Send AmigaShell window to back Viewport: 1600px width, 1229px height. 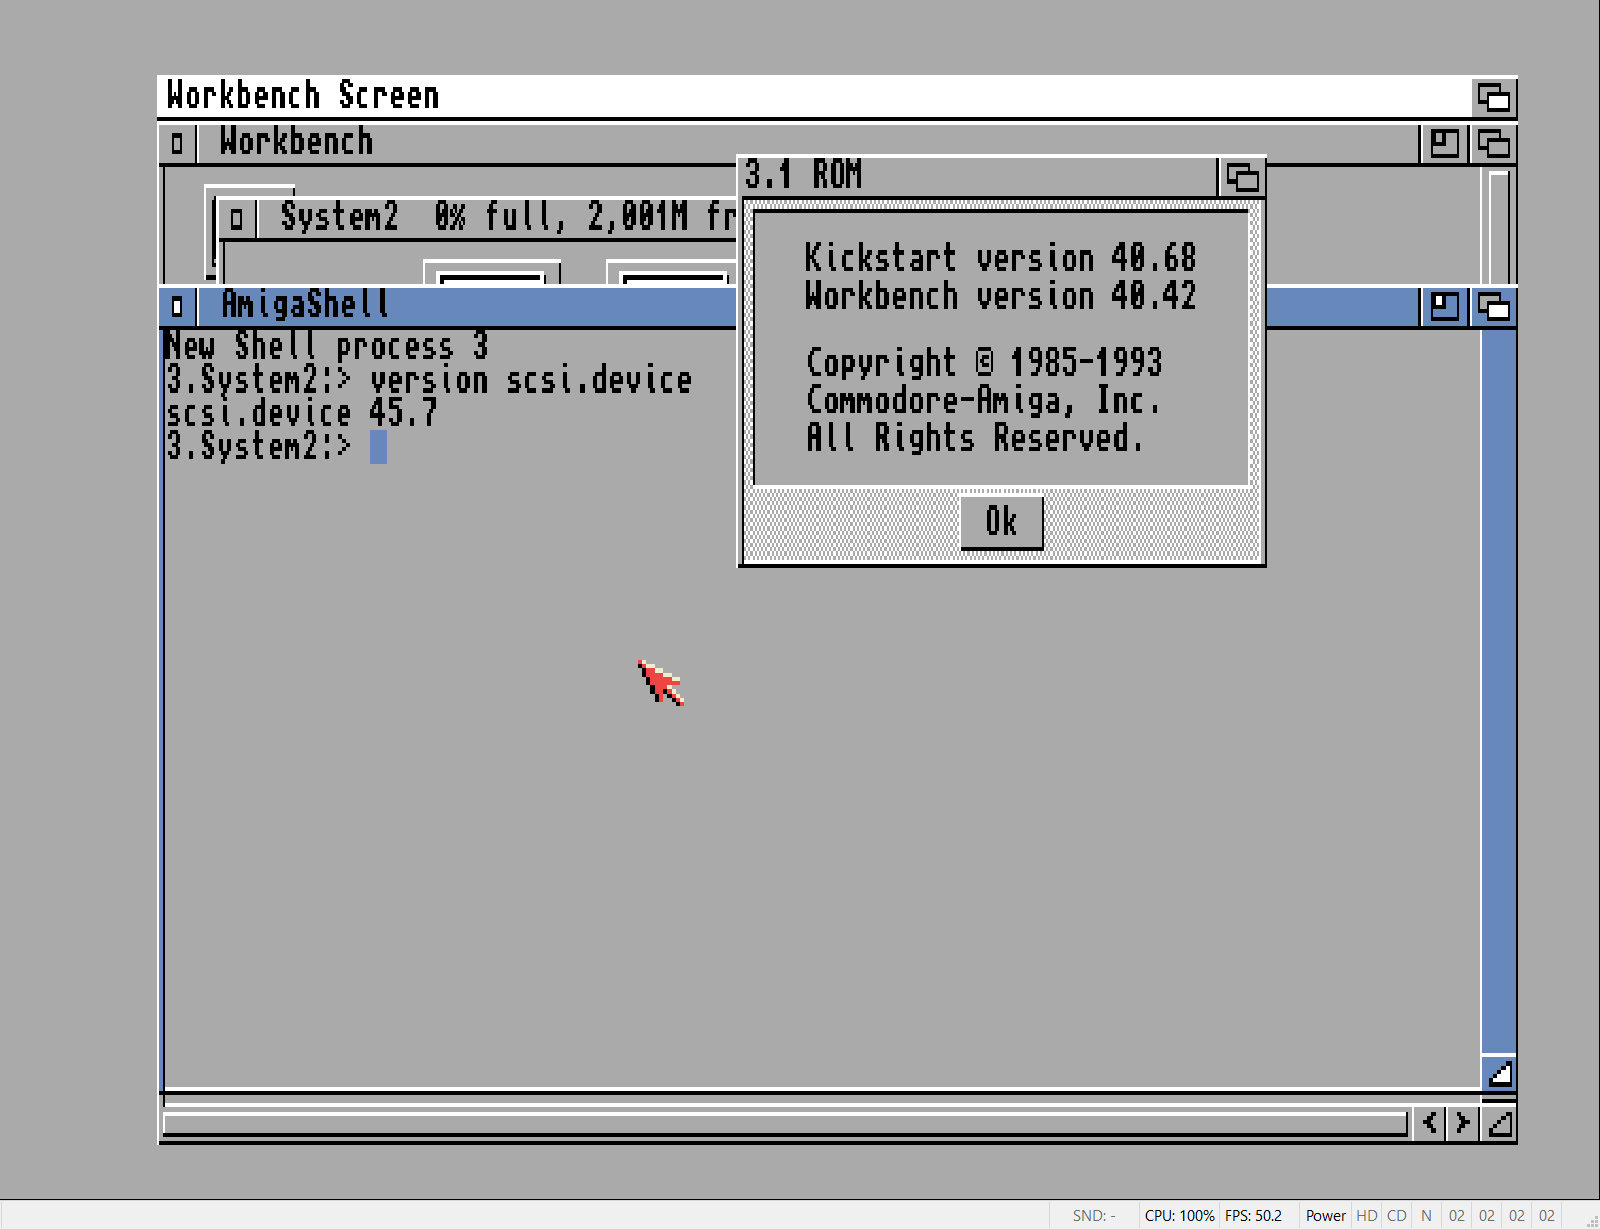pyautogui.click(x=1494, y=306)
